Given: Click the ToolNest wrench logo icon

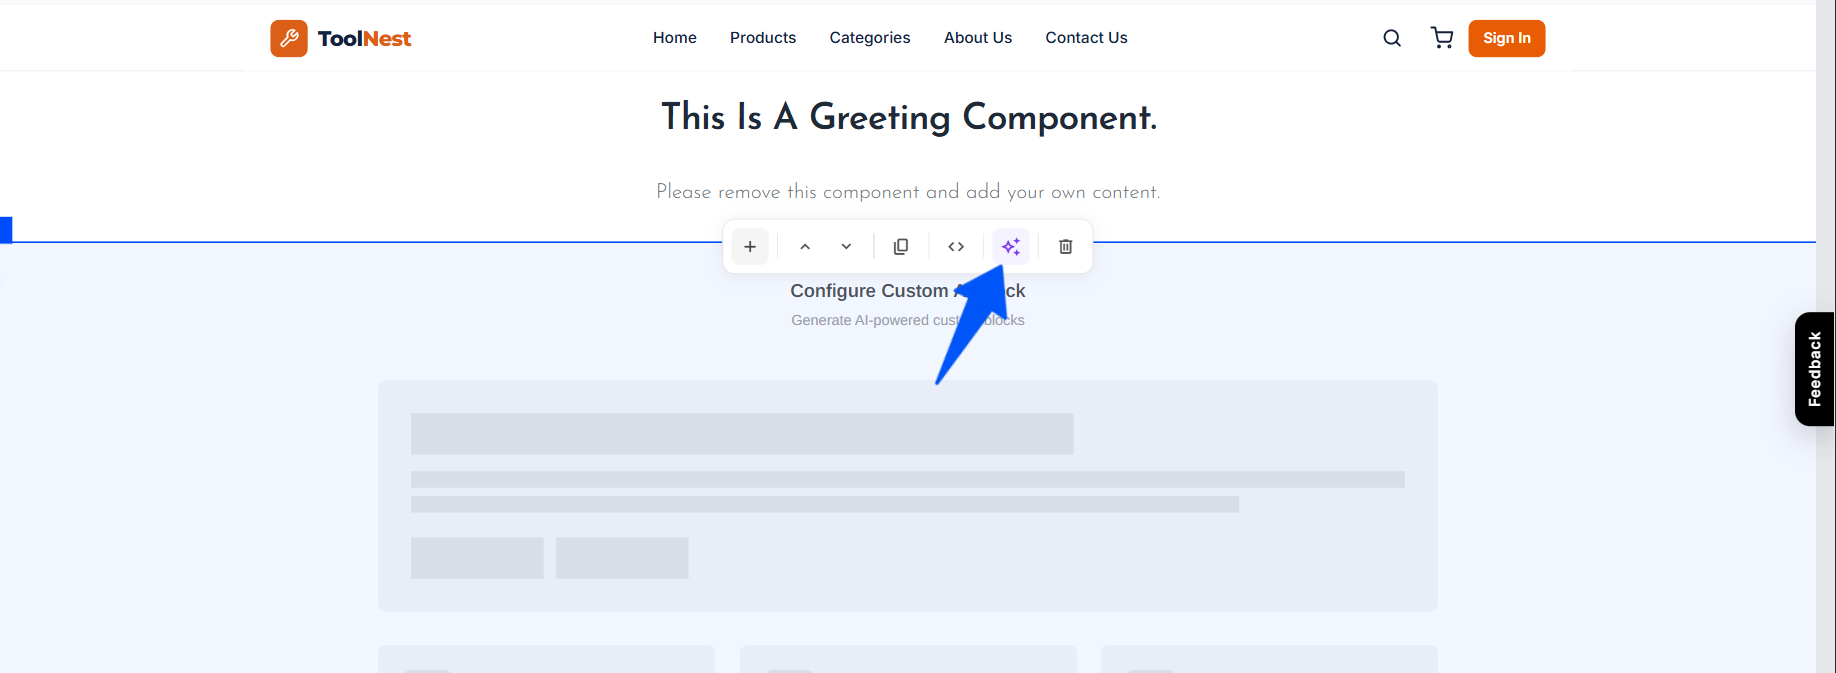Looking at the screenshot, I should coord(289,38).
